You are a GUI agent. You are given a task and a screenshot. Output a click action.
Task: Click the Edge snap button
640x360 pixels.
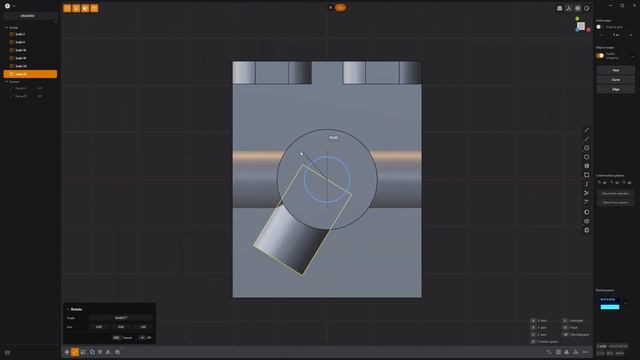tap(616, 89)
